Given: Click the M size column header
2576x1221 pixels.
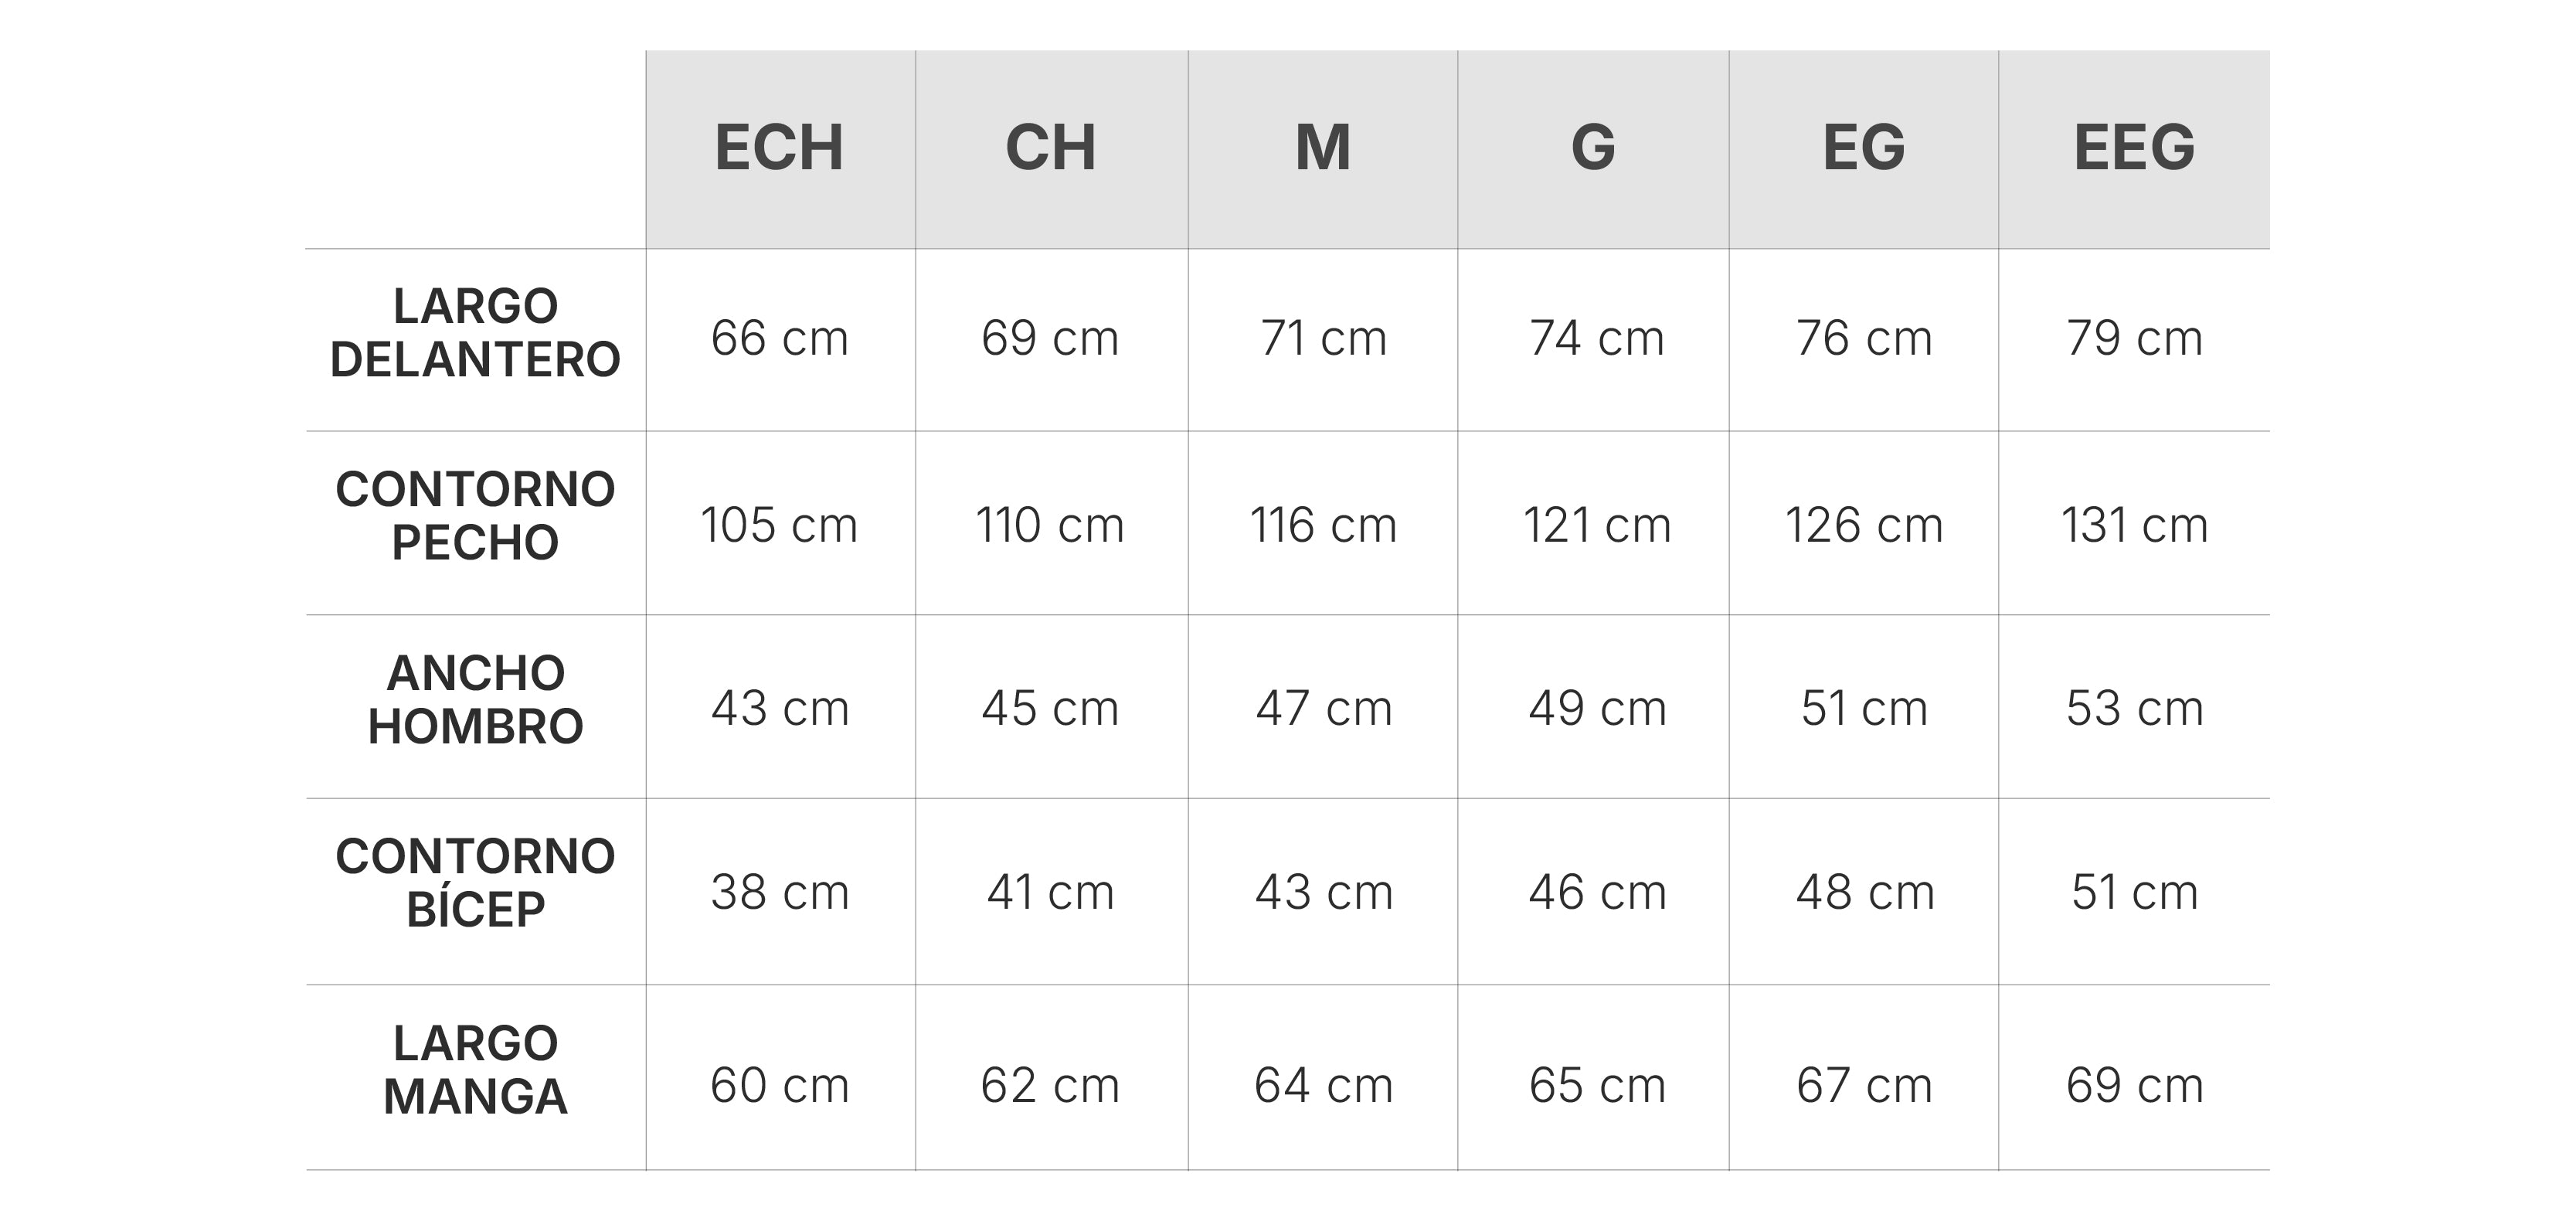Looking at the screenshot, I should click(1322, 148).
